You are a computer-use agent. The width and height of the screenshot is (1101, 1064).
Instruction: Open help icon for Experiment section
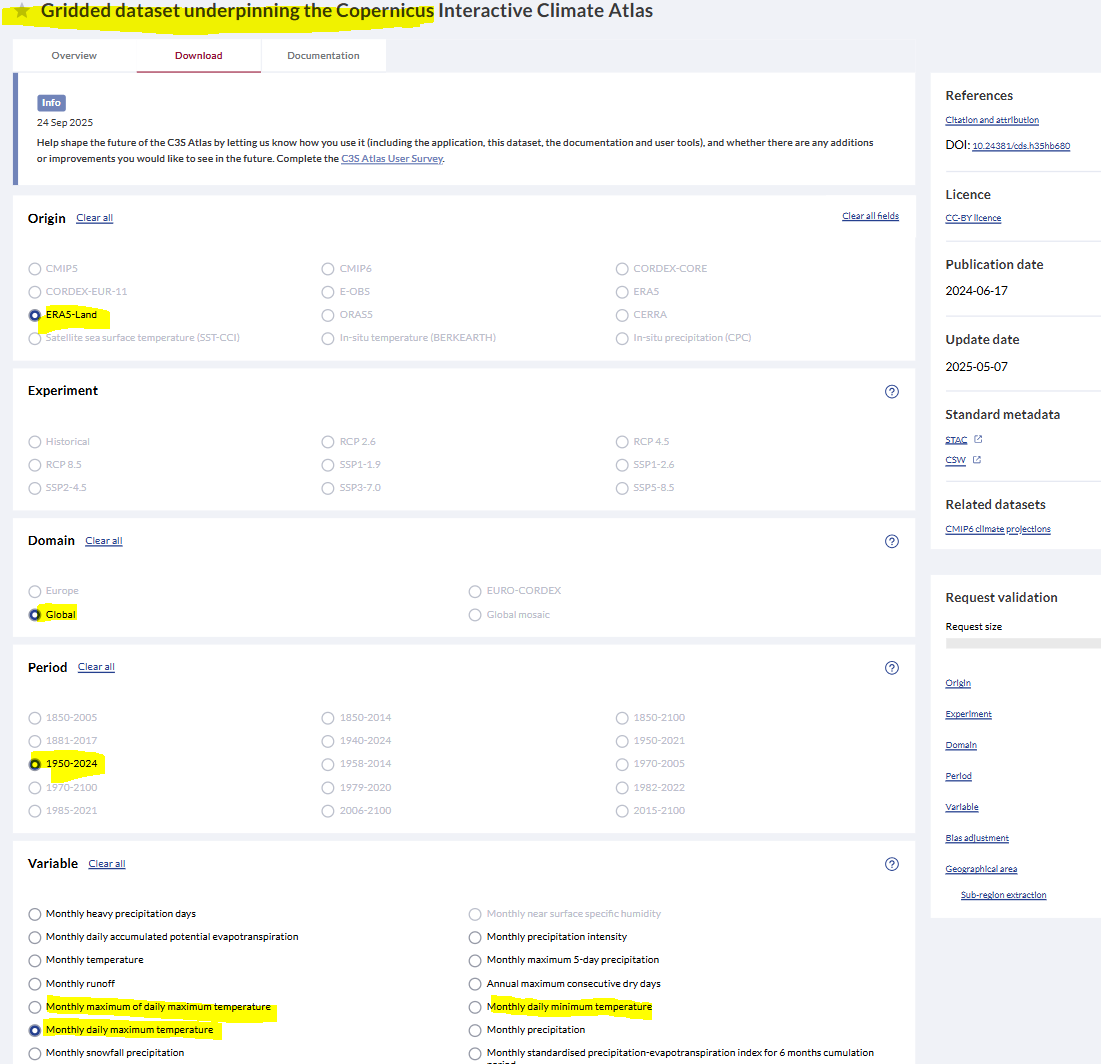(x=892, y=392)
